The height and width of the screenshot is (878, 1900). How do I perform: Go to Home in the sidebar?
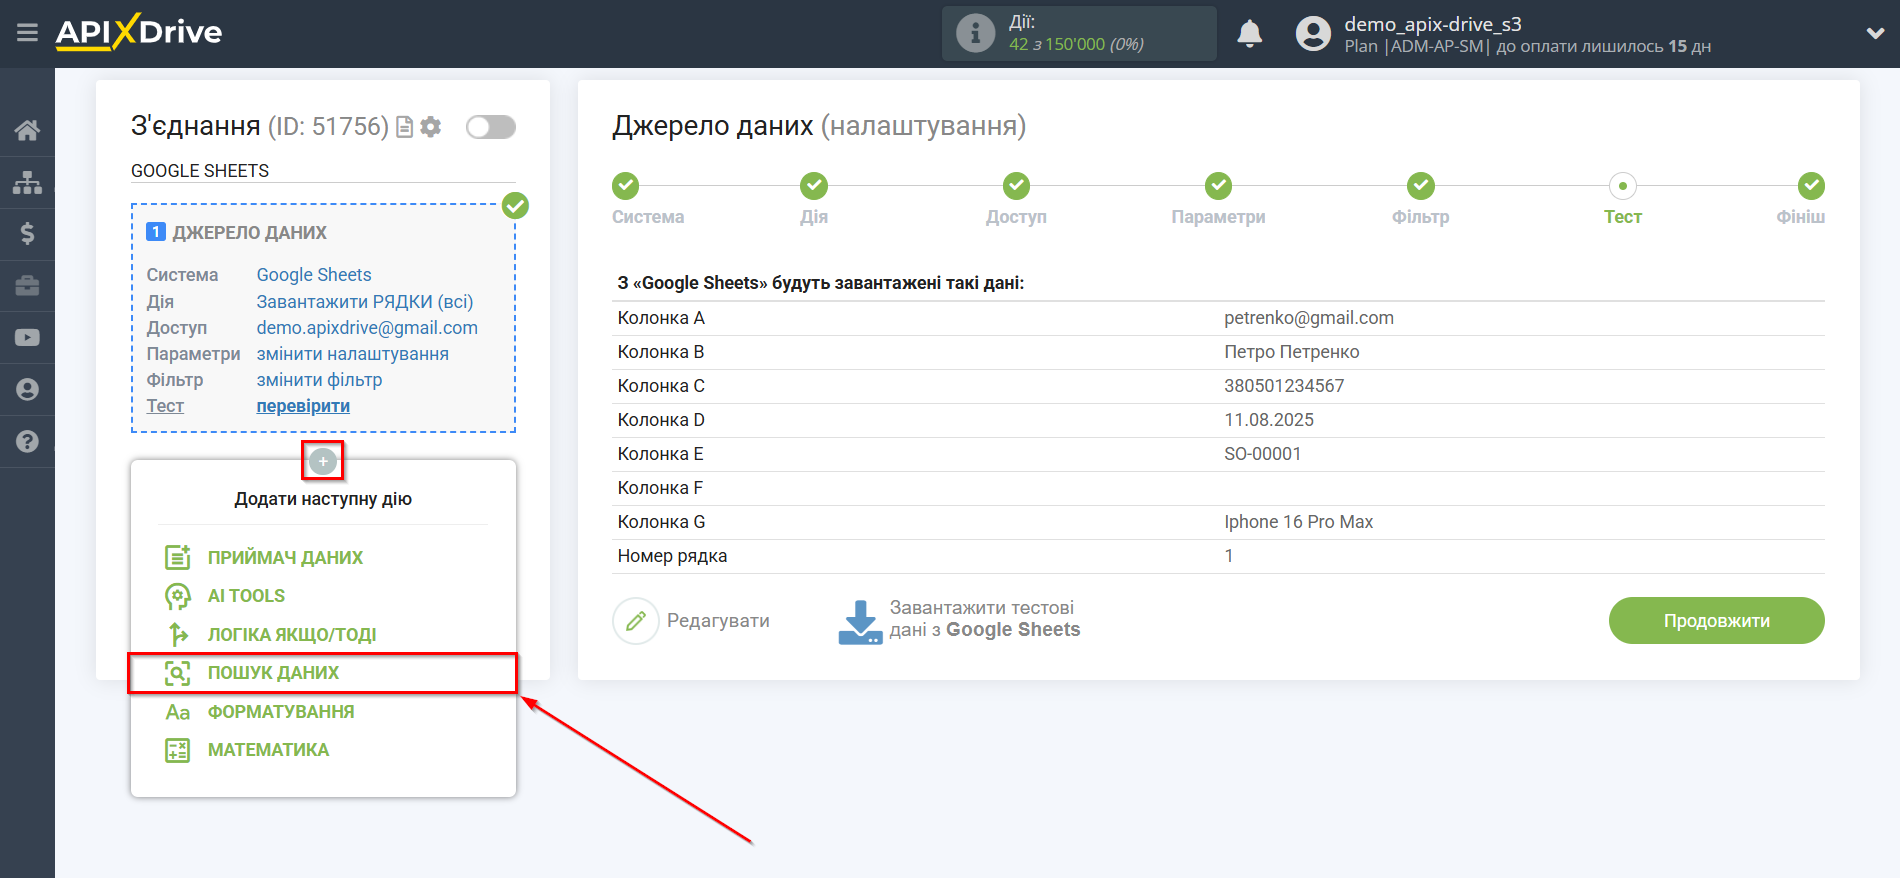coord(27,130)
